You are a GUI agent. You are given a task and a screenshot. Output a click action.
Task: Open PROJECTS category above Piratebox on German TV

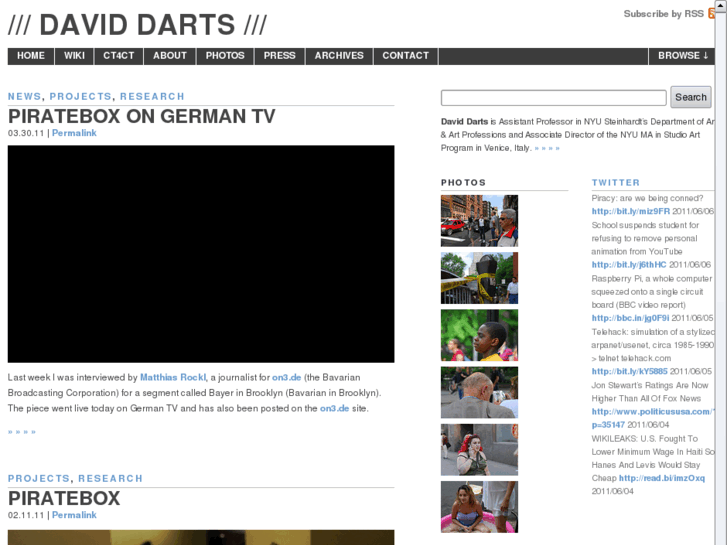81,96
